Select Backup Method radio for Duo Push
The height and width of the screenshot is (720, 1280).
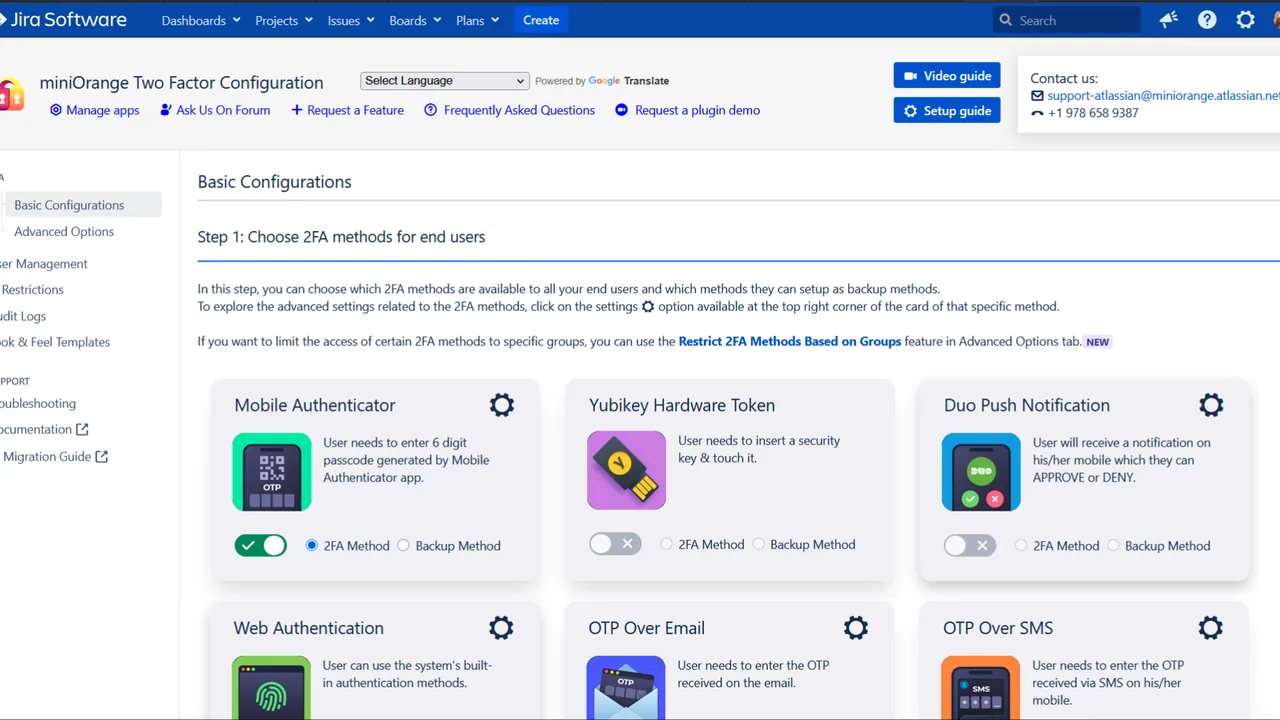(1113, 546)
